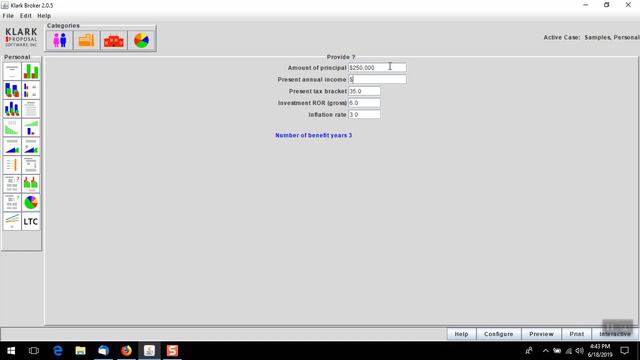This screenshot has height=360, width=640.
Task: Open the rising green area with blue bar icon
Action: (x=31, y=128)
